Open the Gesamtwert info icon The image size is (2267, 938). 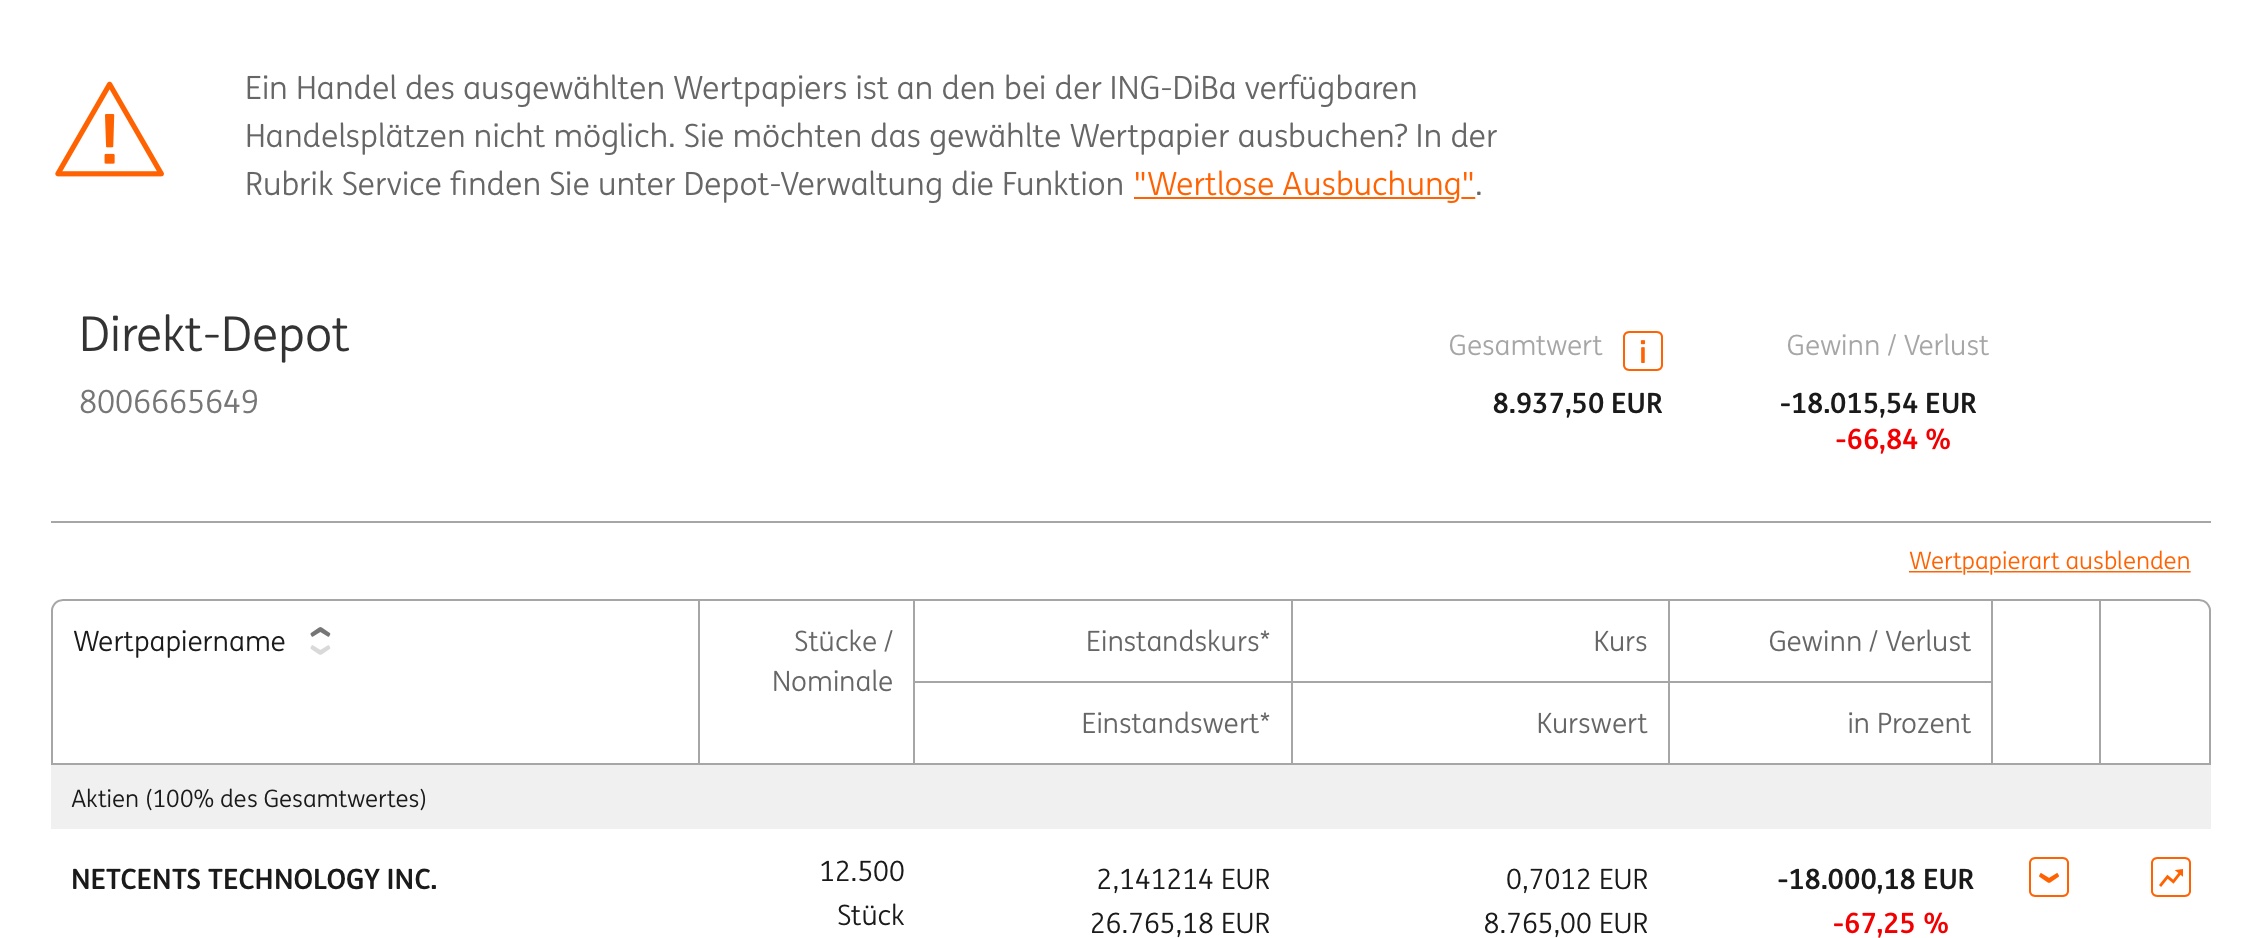(1643, 349)
